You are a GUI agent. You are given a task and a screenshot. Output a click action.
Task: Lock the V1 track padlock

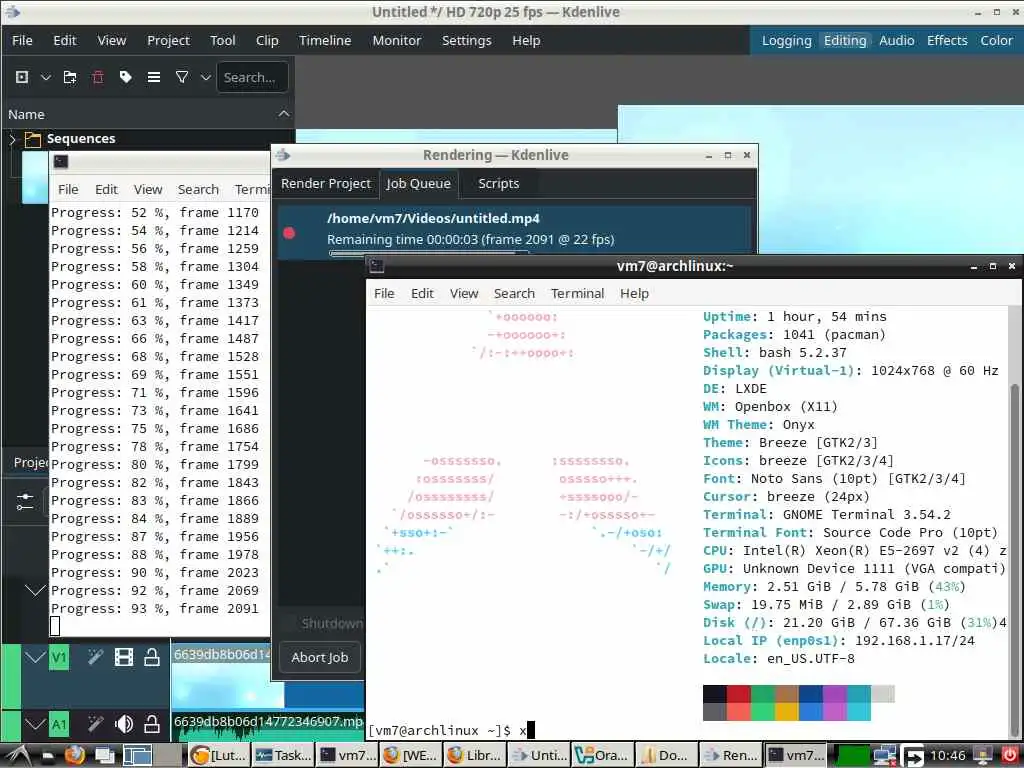pos(152,656)
